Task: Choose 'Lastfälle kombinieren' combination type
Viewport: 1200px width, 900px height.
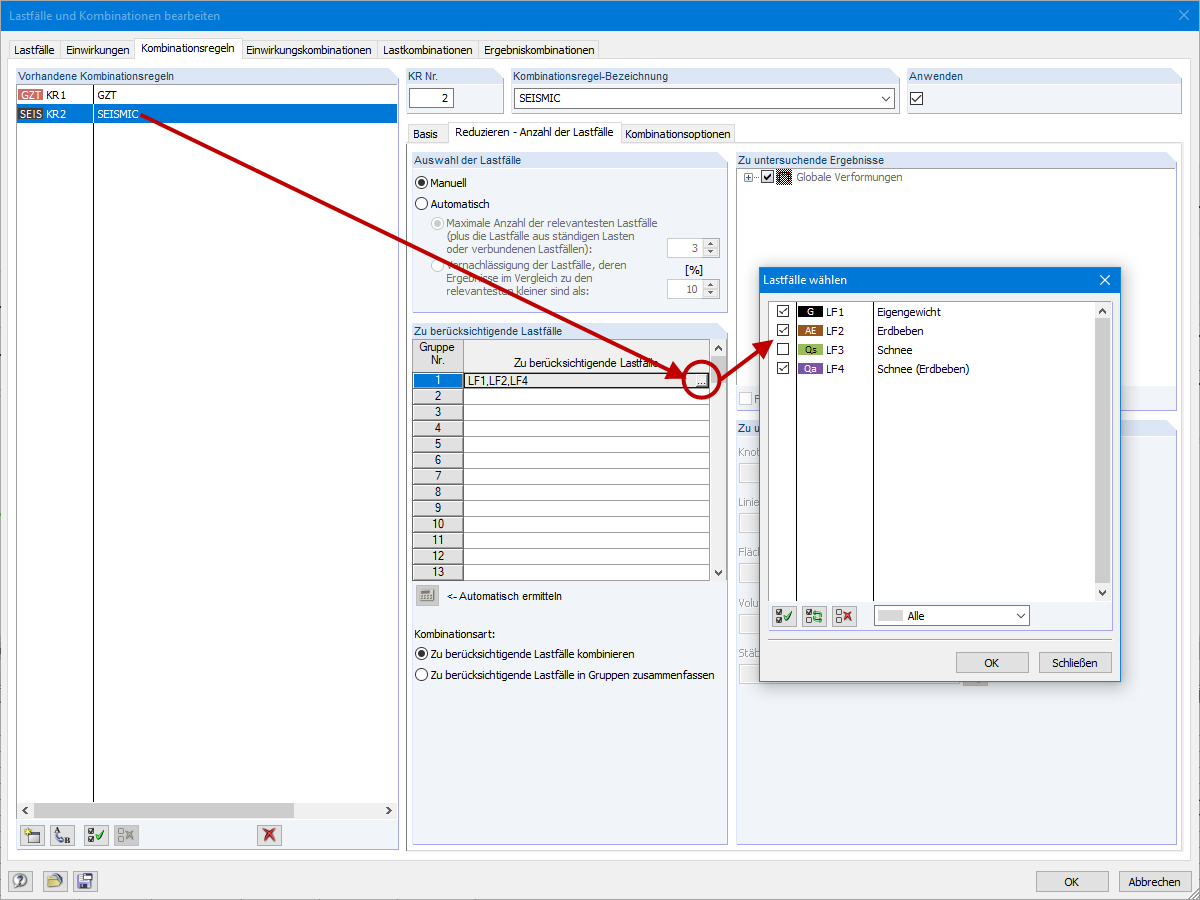Action: click(421, 654)
